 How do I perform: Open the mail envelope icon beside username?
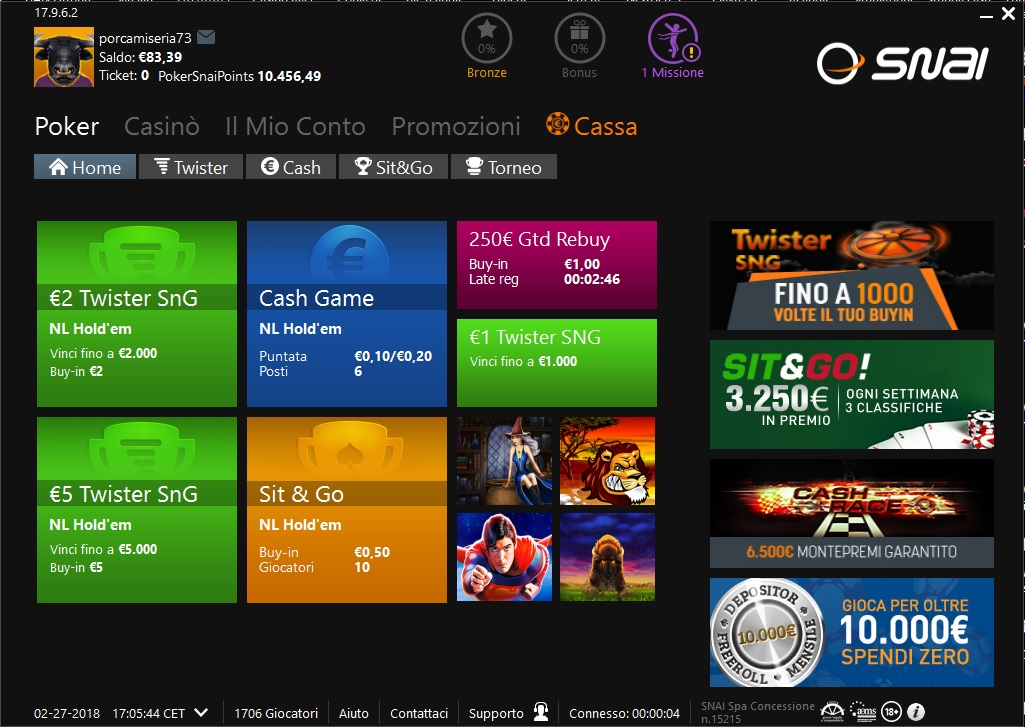tap(206, 37)
